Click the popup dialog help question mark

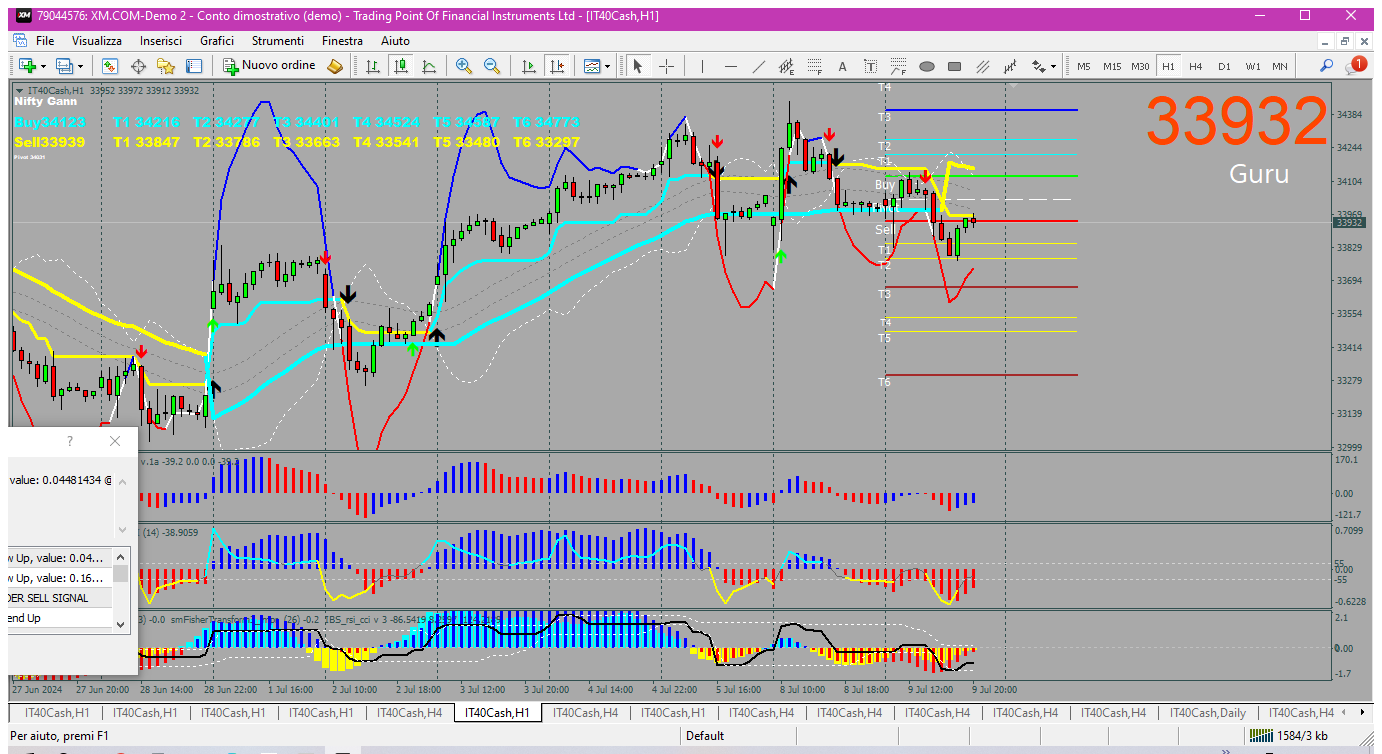[69, 441]
